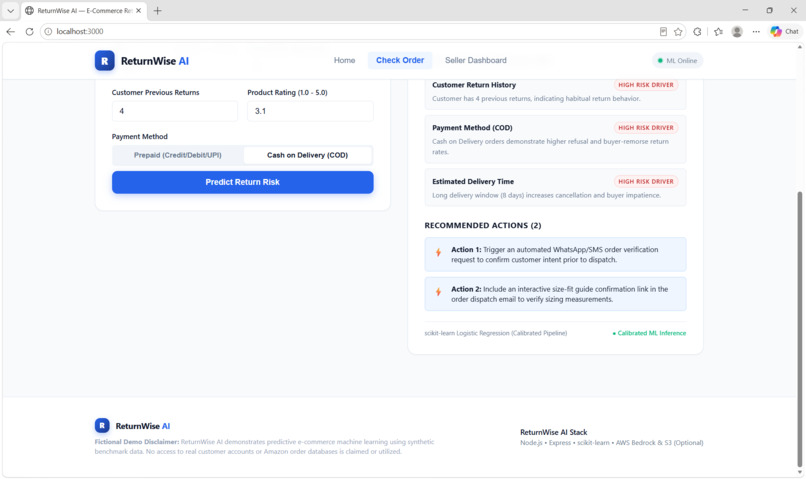Click lightning icon beside Action 1
The image size is (806, 479).
[x=438, y=252]
